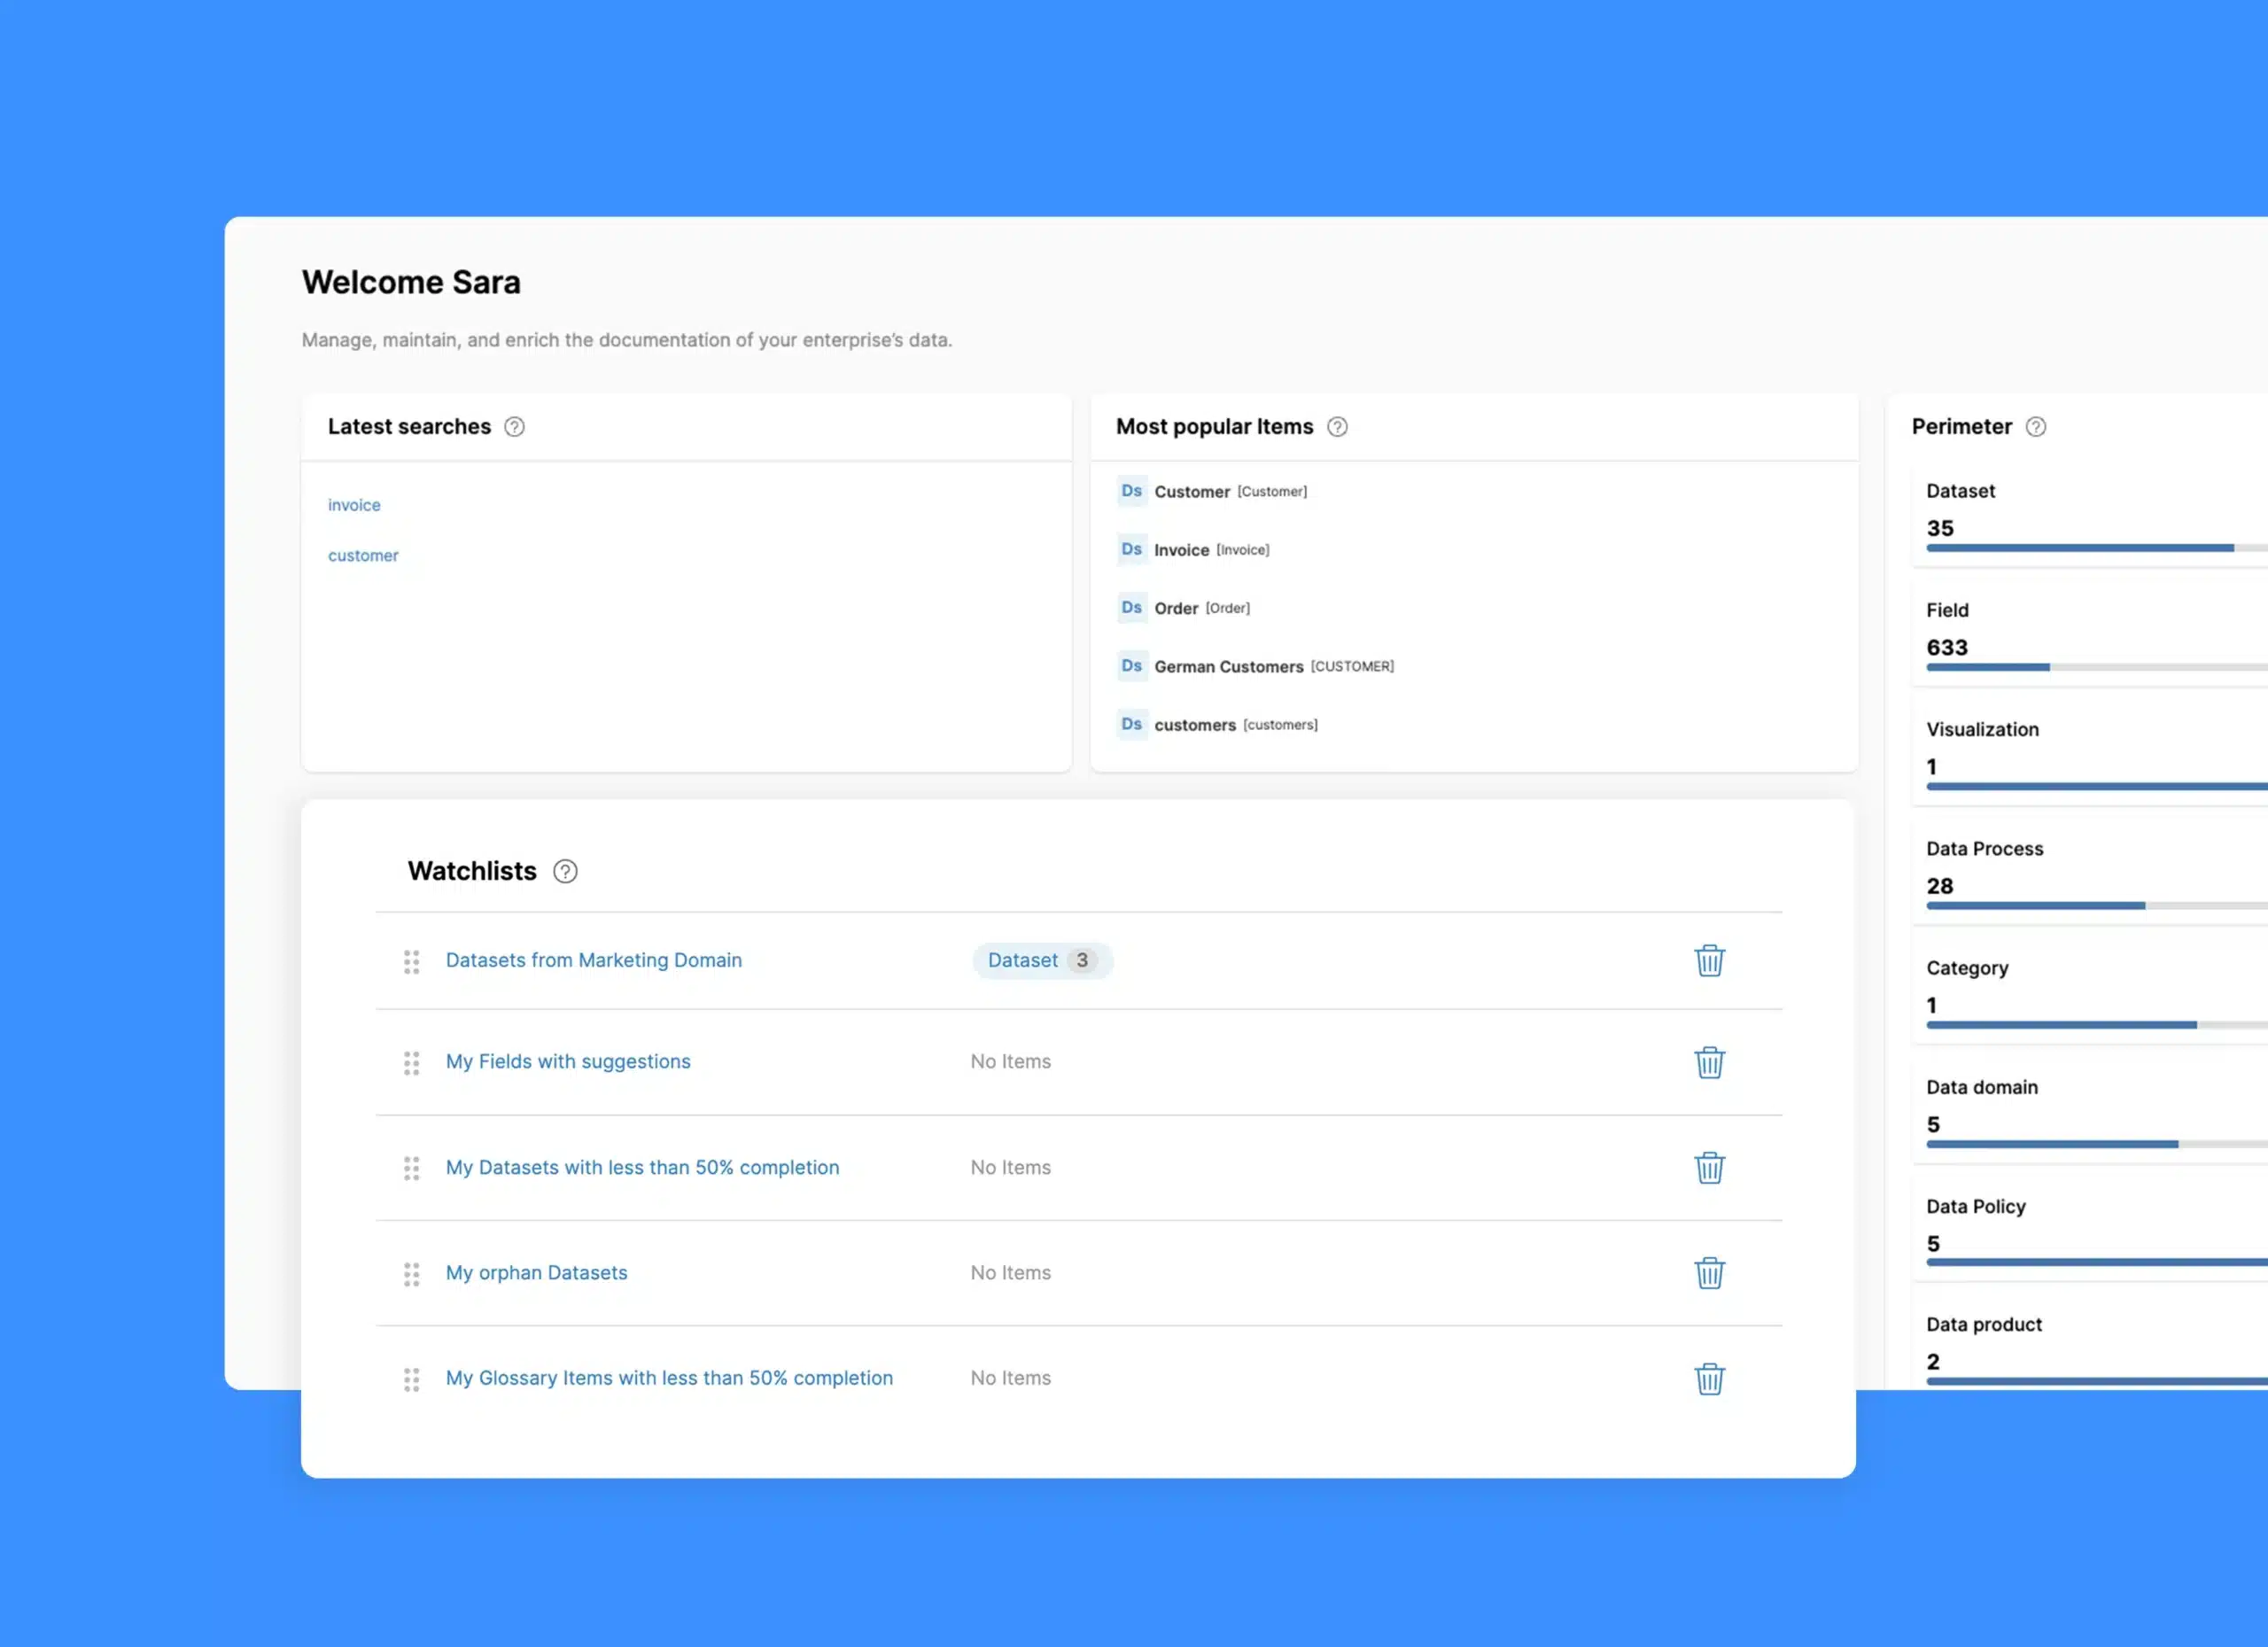
Task: Delete the My Fields with suggestions watchlist
Action: click(1709, 1062)
